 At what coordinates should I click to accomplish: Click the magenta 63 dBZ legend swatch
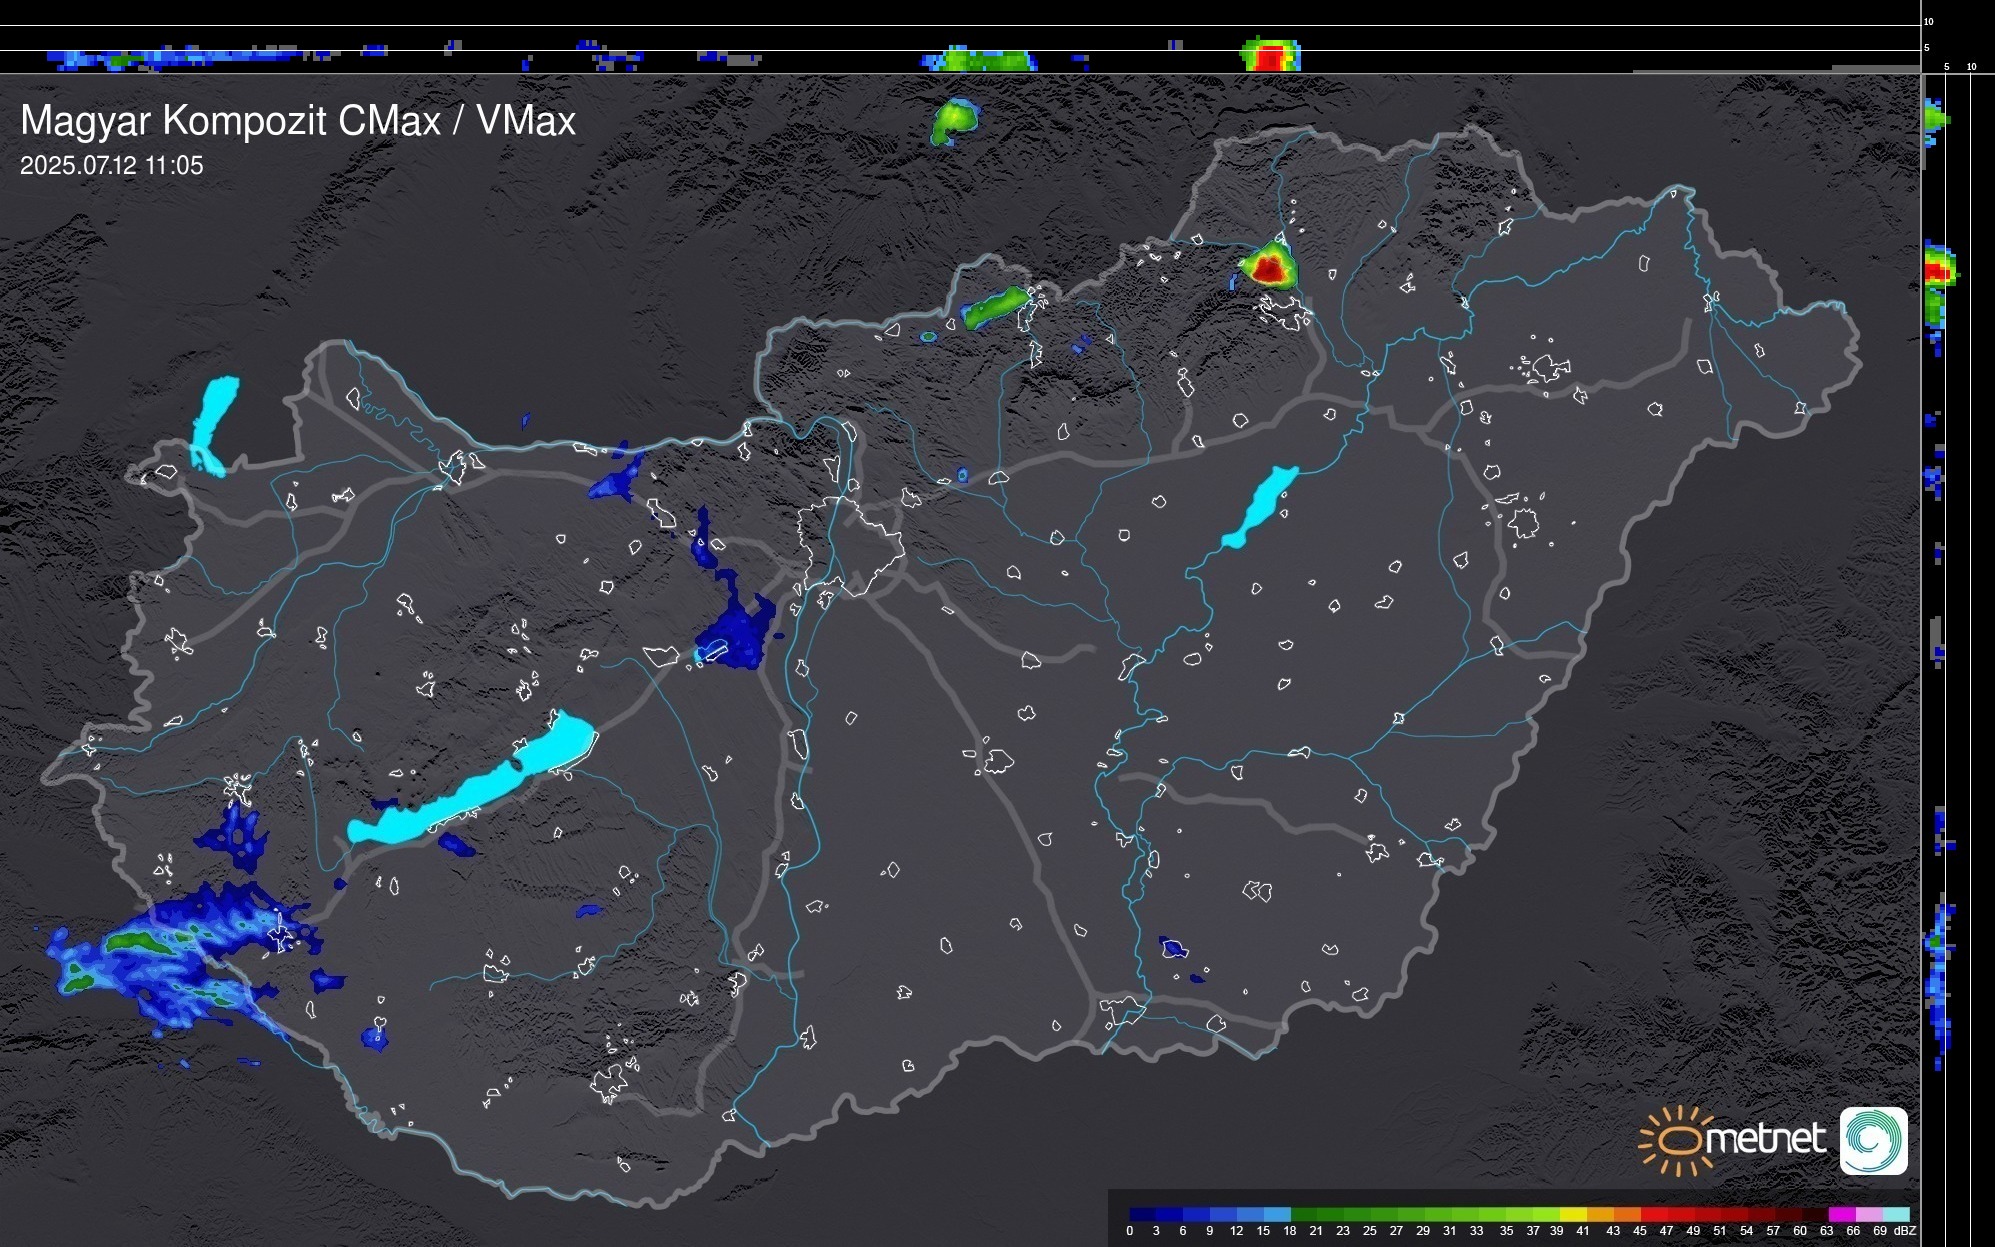click(x=1841, y=1214)
